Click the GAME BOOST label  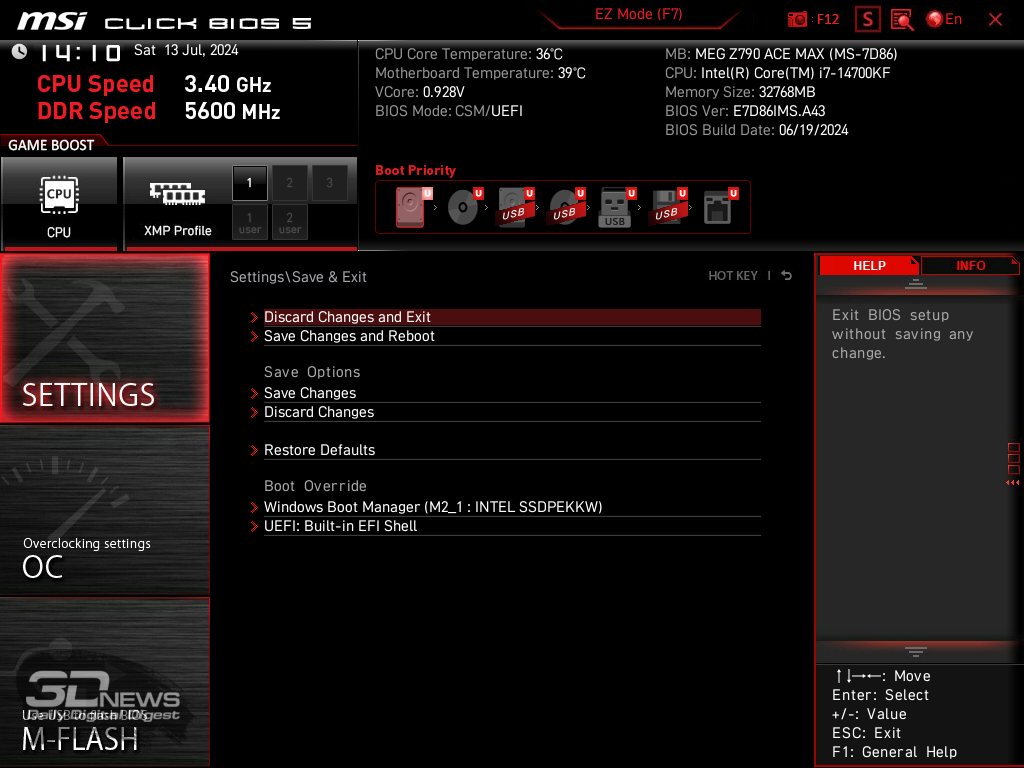[51, 145]
